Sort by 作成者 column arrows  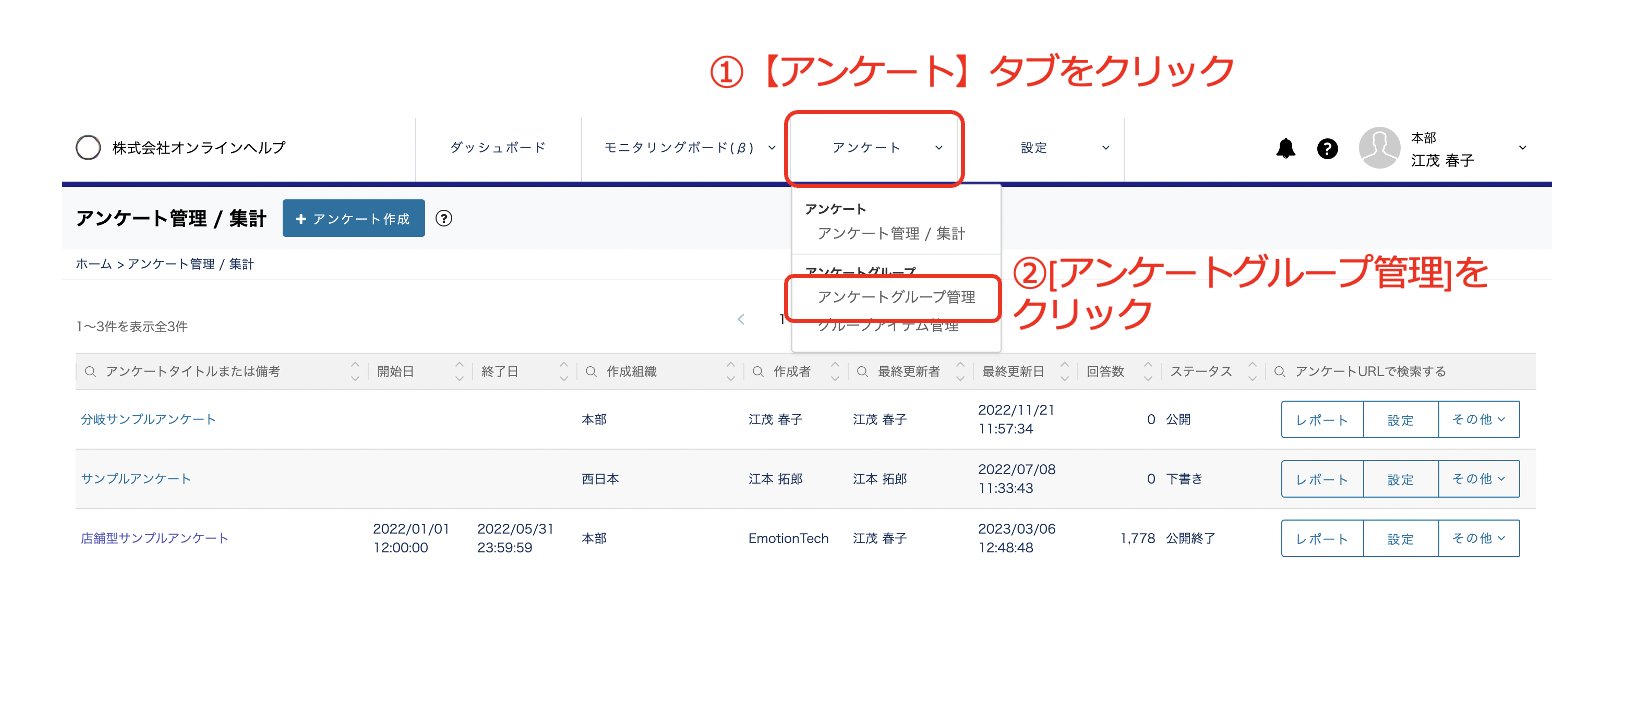(835, 372)
